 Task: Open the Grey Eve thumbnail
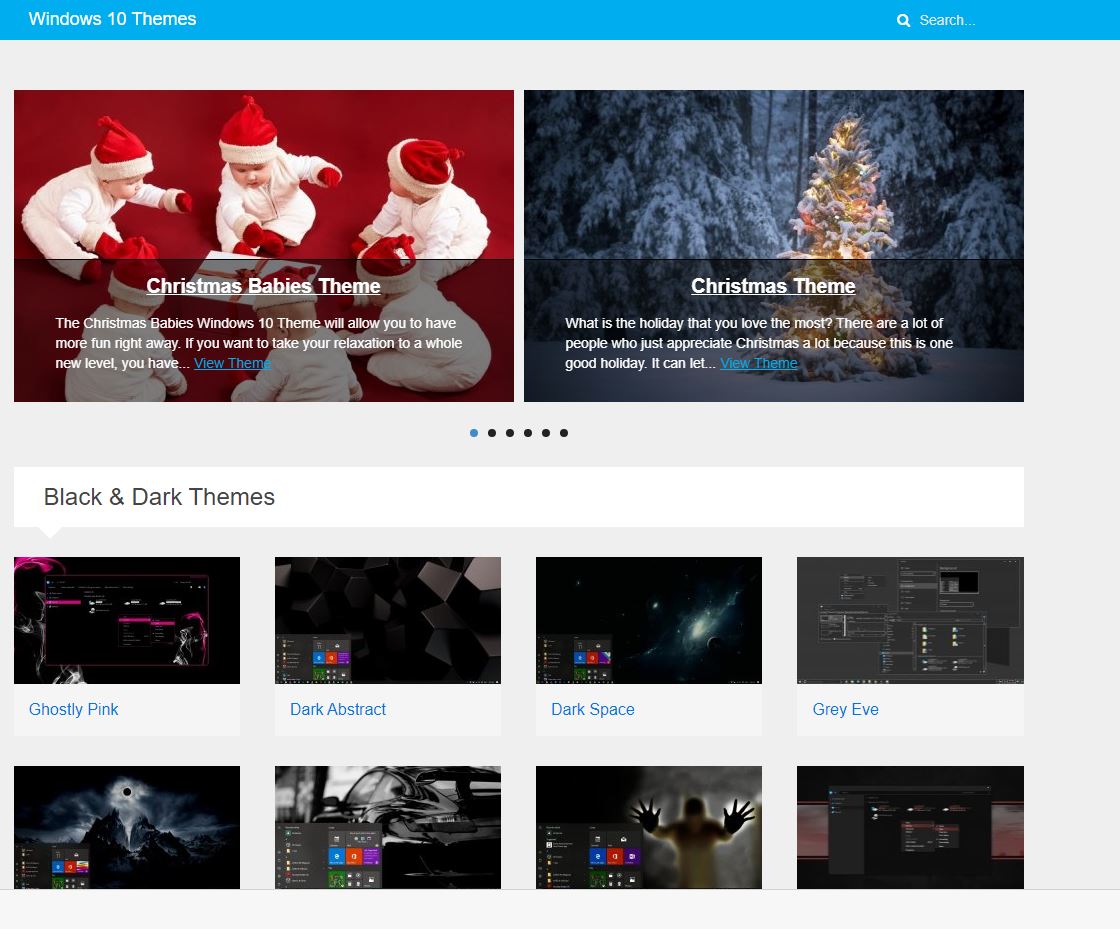910,621
